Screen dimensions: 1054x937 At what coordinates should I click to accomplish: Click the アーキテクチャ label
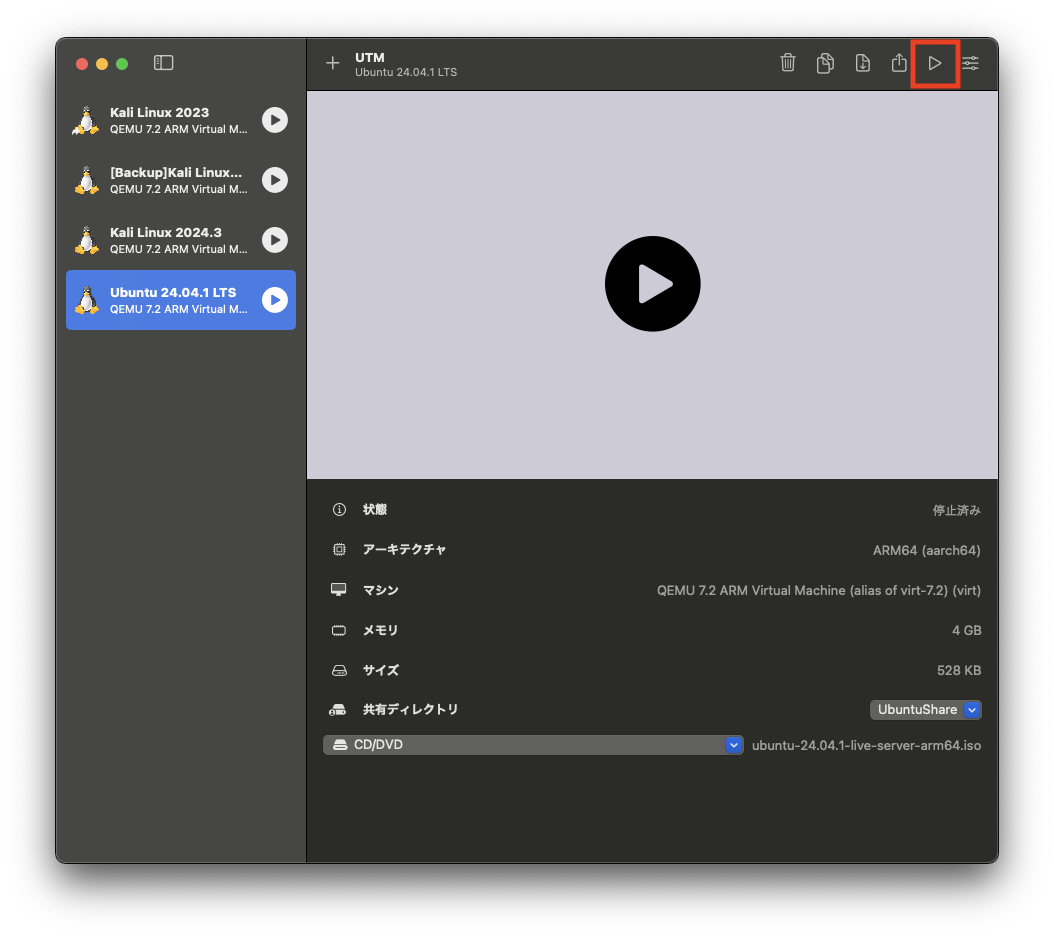tap(405, 549)
